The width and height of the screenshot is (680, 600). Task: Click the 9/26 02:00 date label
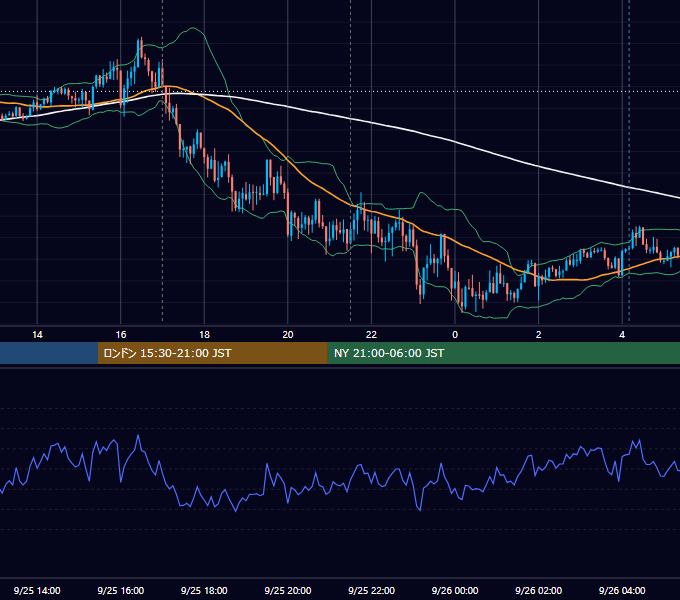[x=539, y=590]
